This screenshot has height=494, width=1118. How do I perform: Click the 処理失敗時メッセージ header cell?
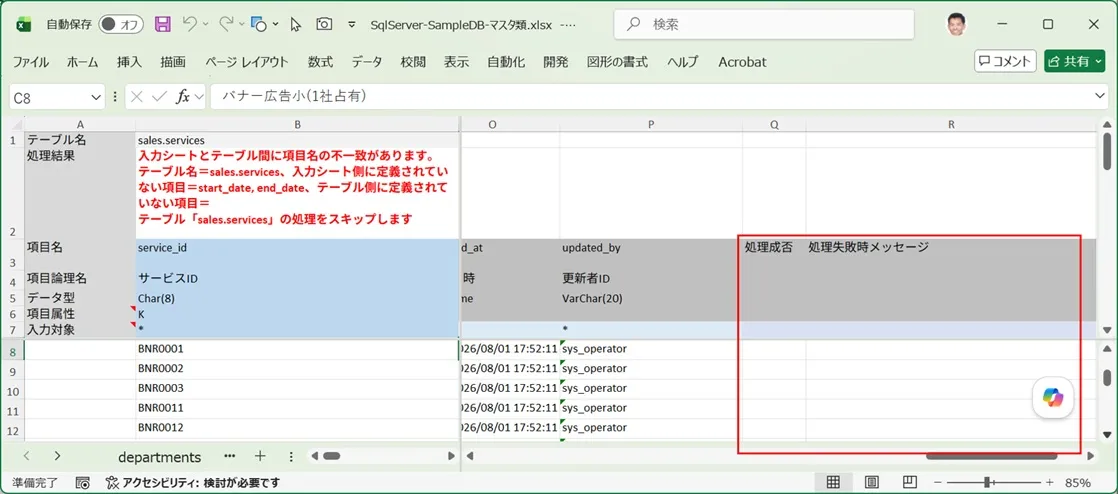[951, 255]
